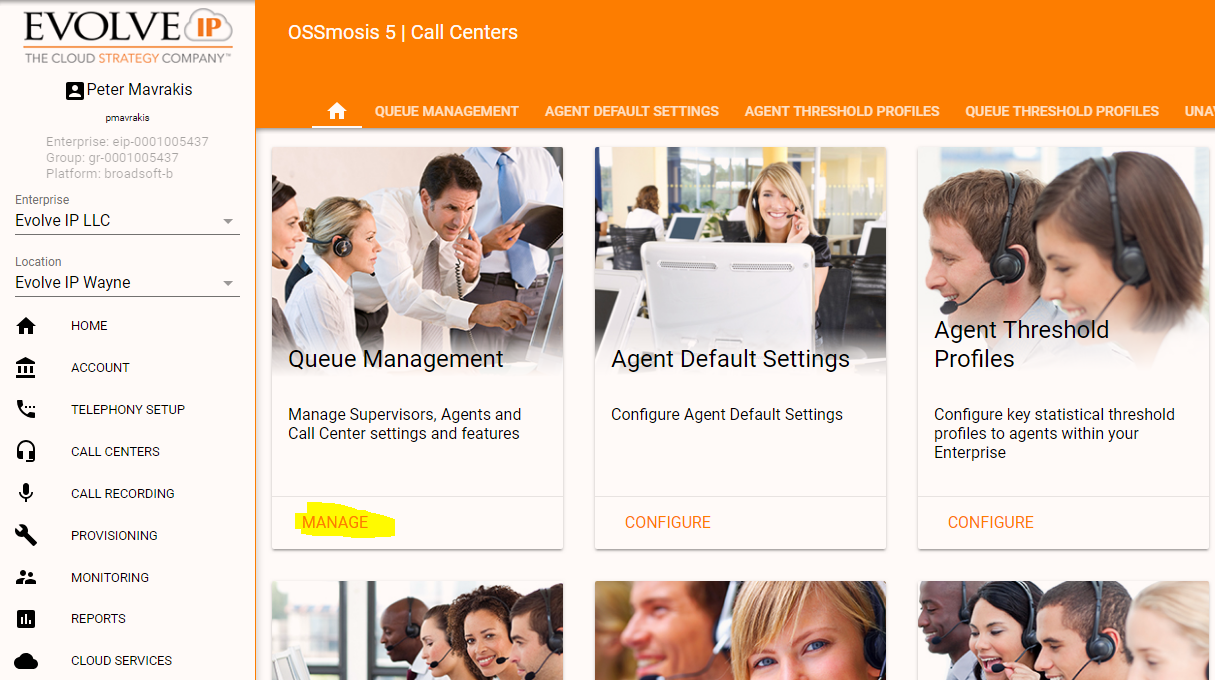Click the Reports chart icon
1215x680 pixels.
[26, 619]
